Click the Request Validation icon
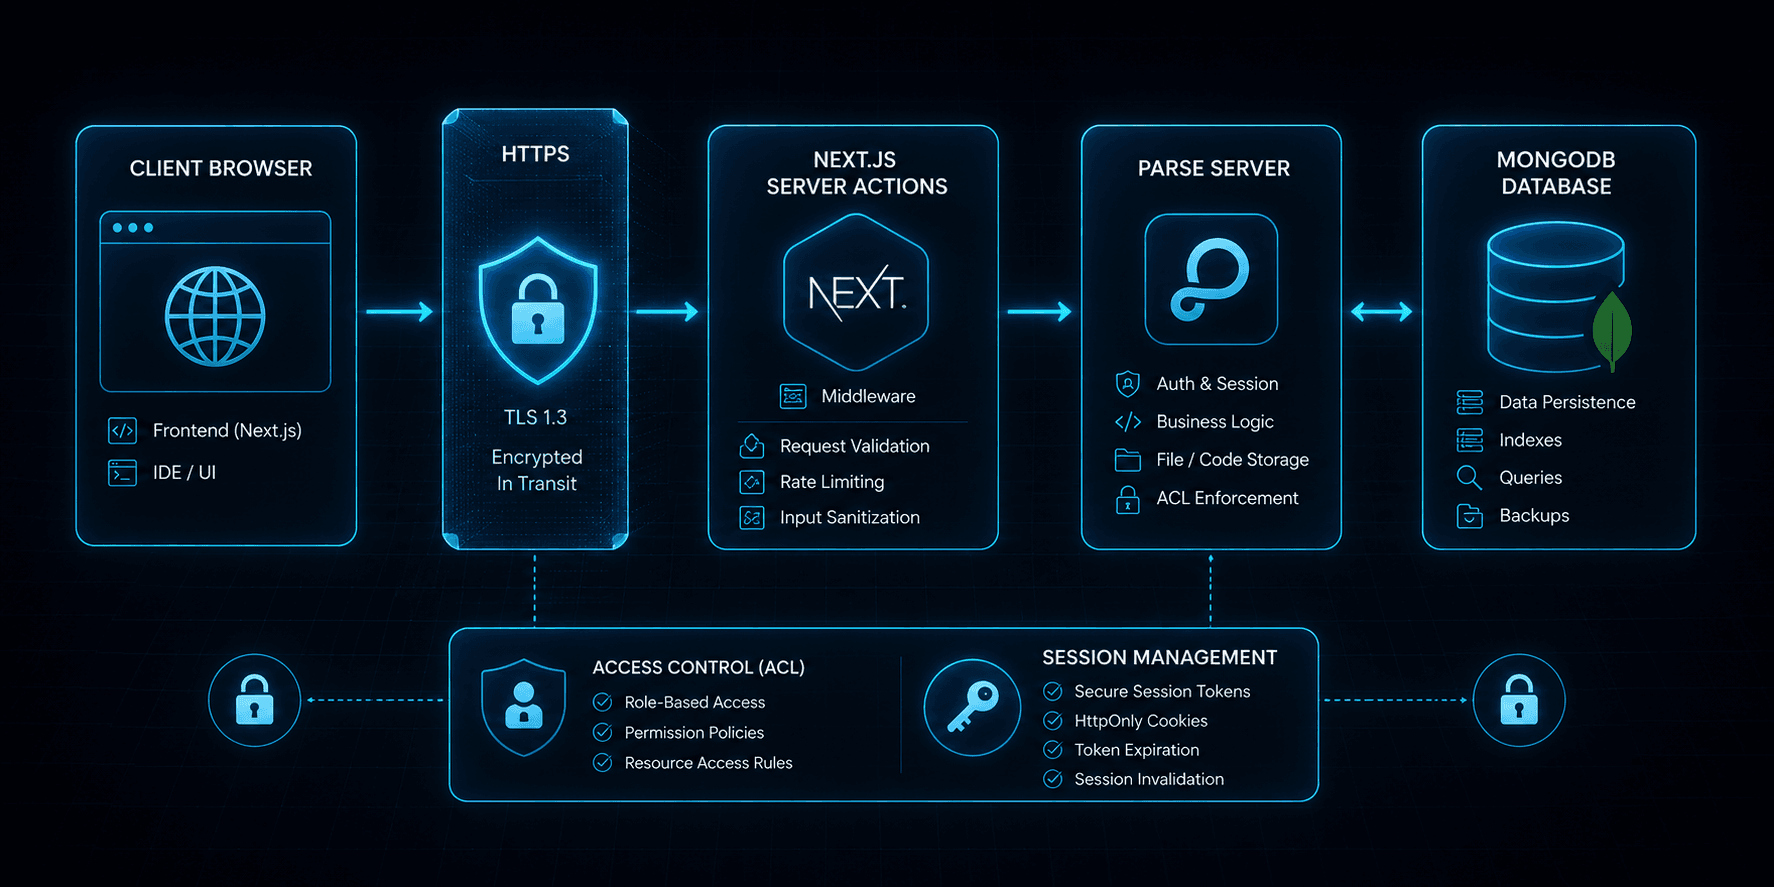This screenshot has width=1774, height=887. pos(752,446)
